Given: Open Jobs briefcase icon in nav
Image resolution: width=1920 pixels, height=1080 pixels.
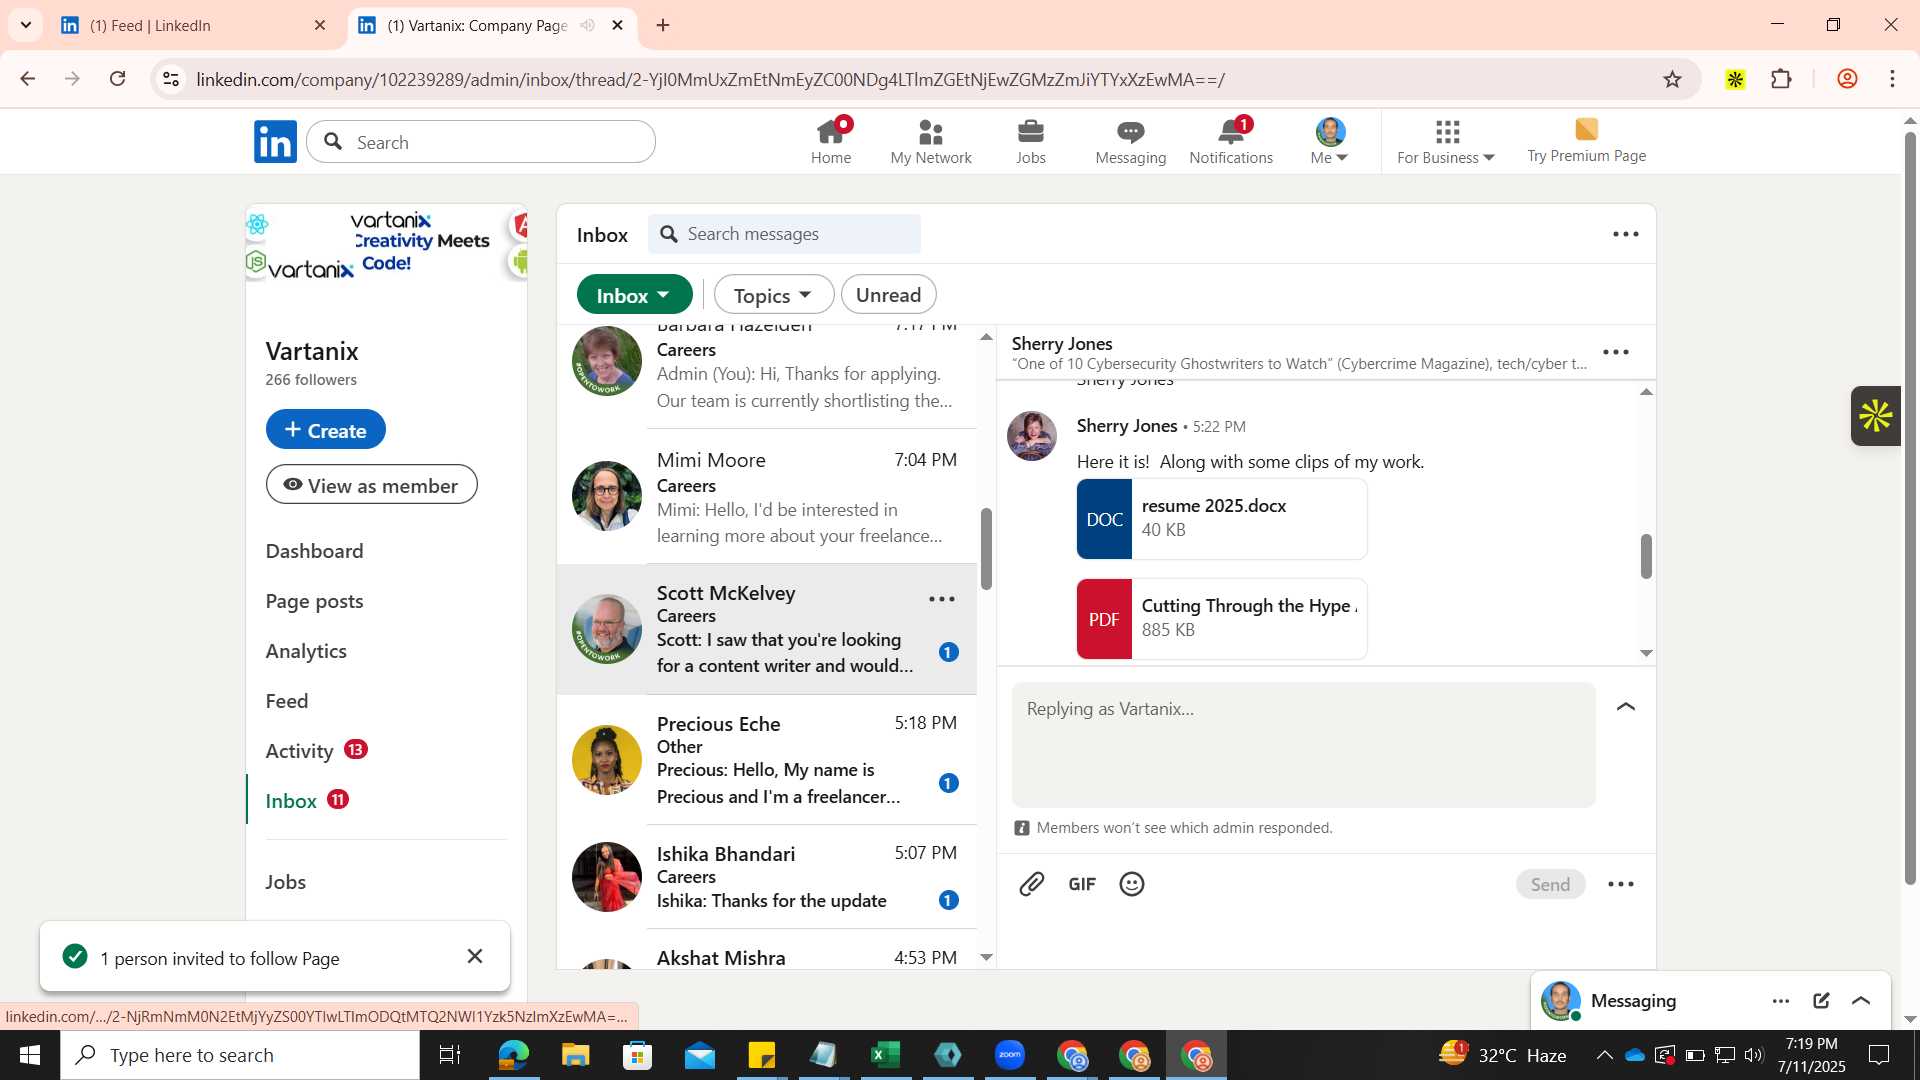Looking at the screenshot, I should [1031, 141].
